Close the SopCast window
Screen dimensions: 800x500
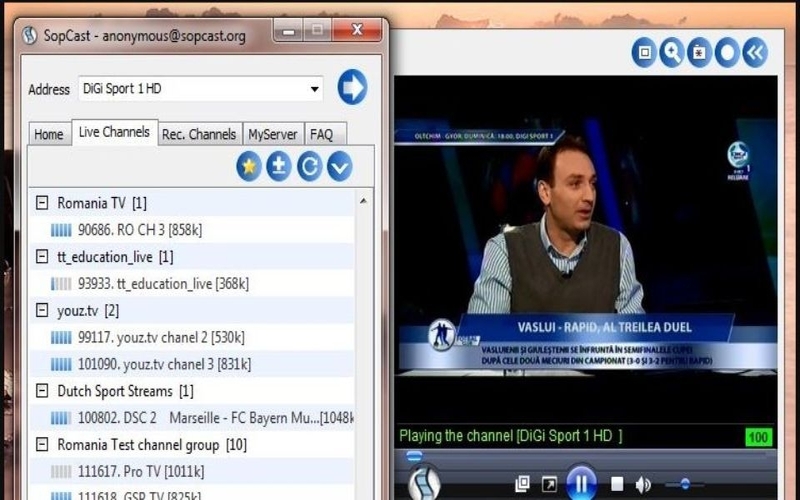(x=357, y=31)
